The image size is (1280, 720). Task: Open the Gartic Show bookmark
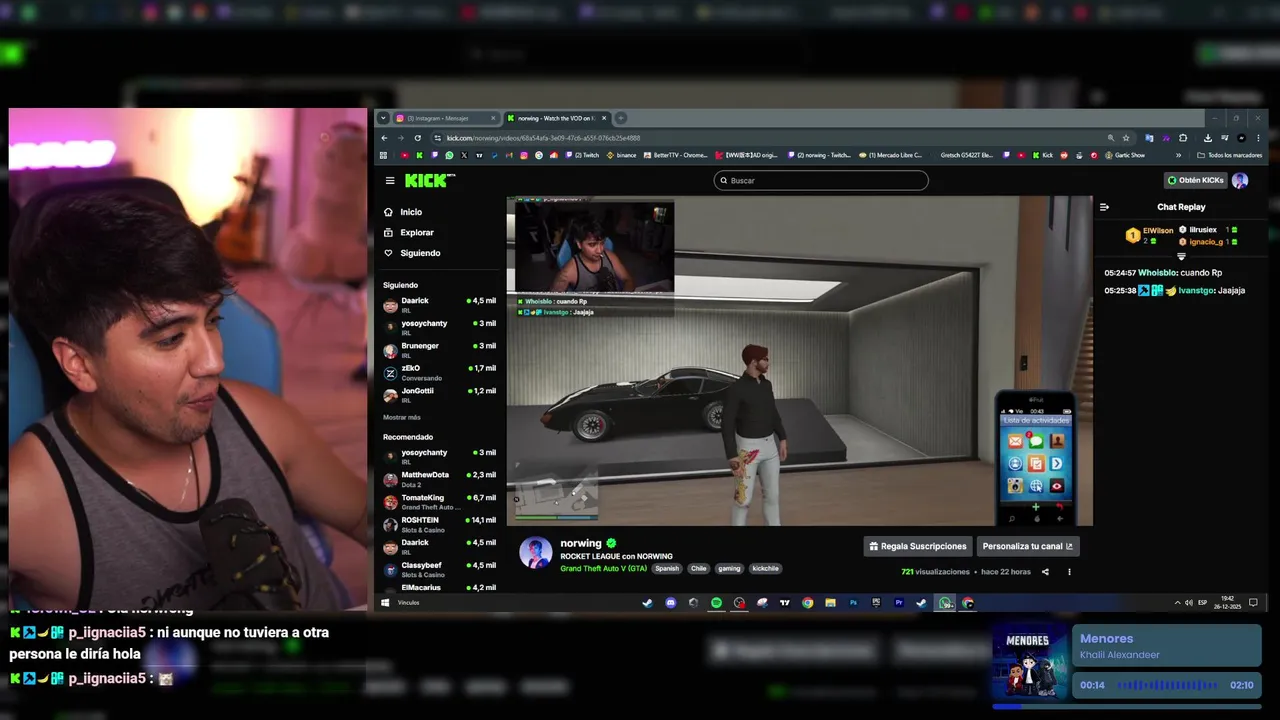click(1124, 155)
